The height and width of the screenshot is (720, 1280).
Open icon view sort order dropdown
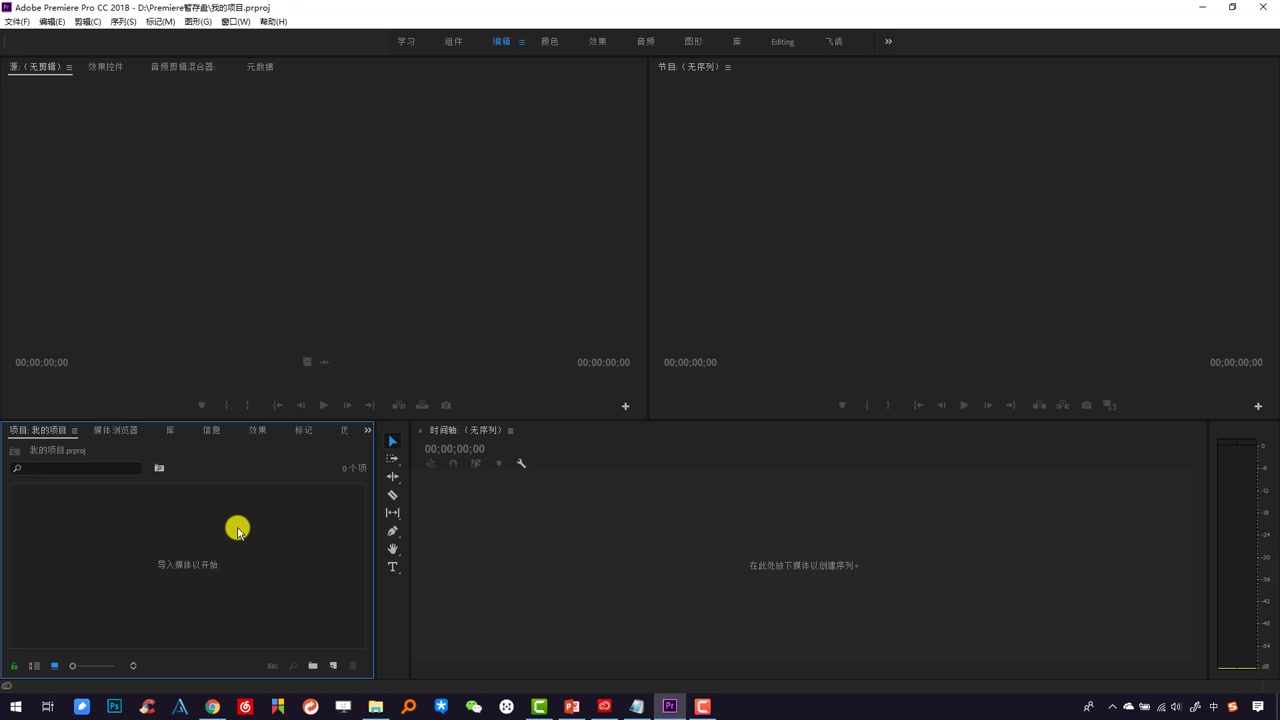[133, 666]
